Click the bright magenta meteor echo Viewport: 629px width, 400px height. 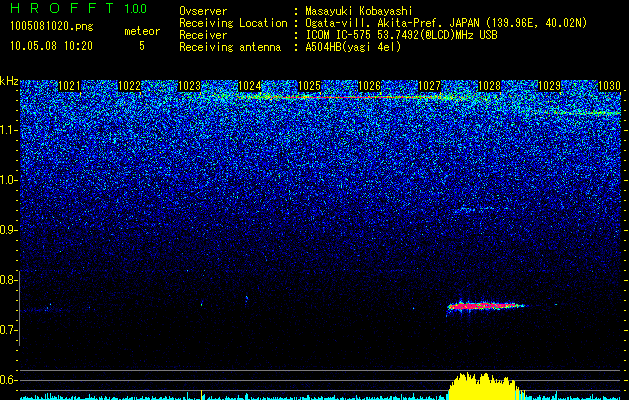[485, 307]
